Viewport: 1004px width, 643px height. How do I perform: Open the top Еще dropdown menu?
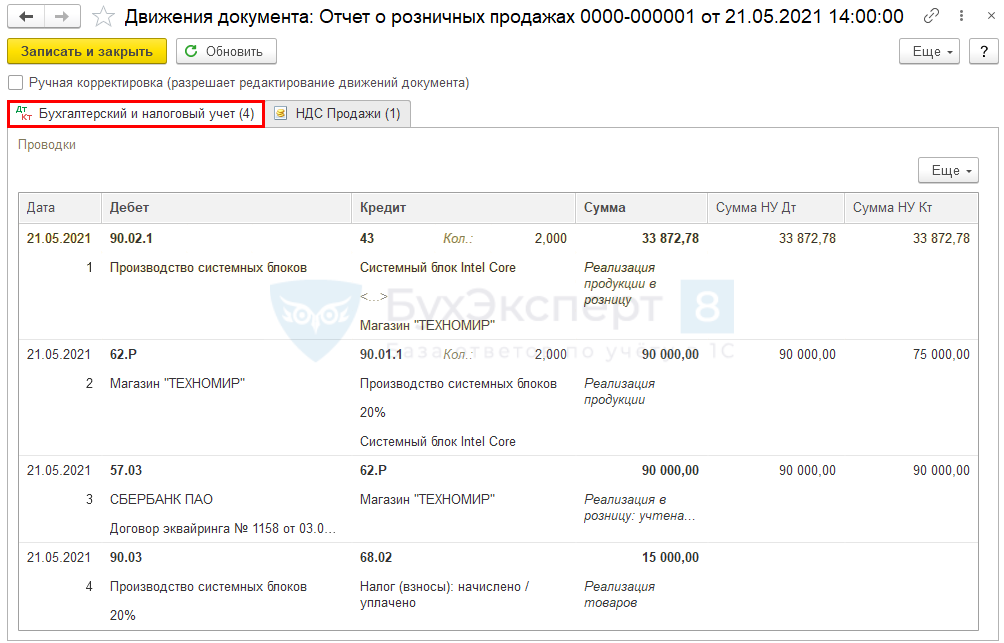click(x=929, y=51)
